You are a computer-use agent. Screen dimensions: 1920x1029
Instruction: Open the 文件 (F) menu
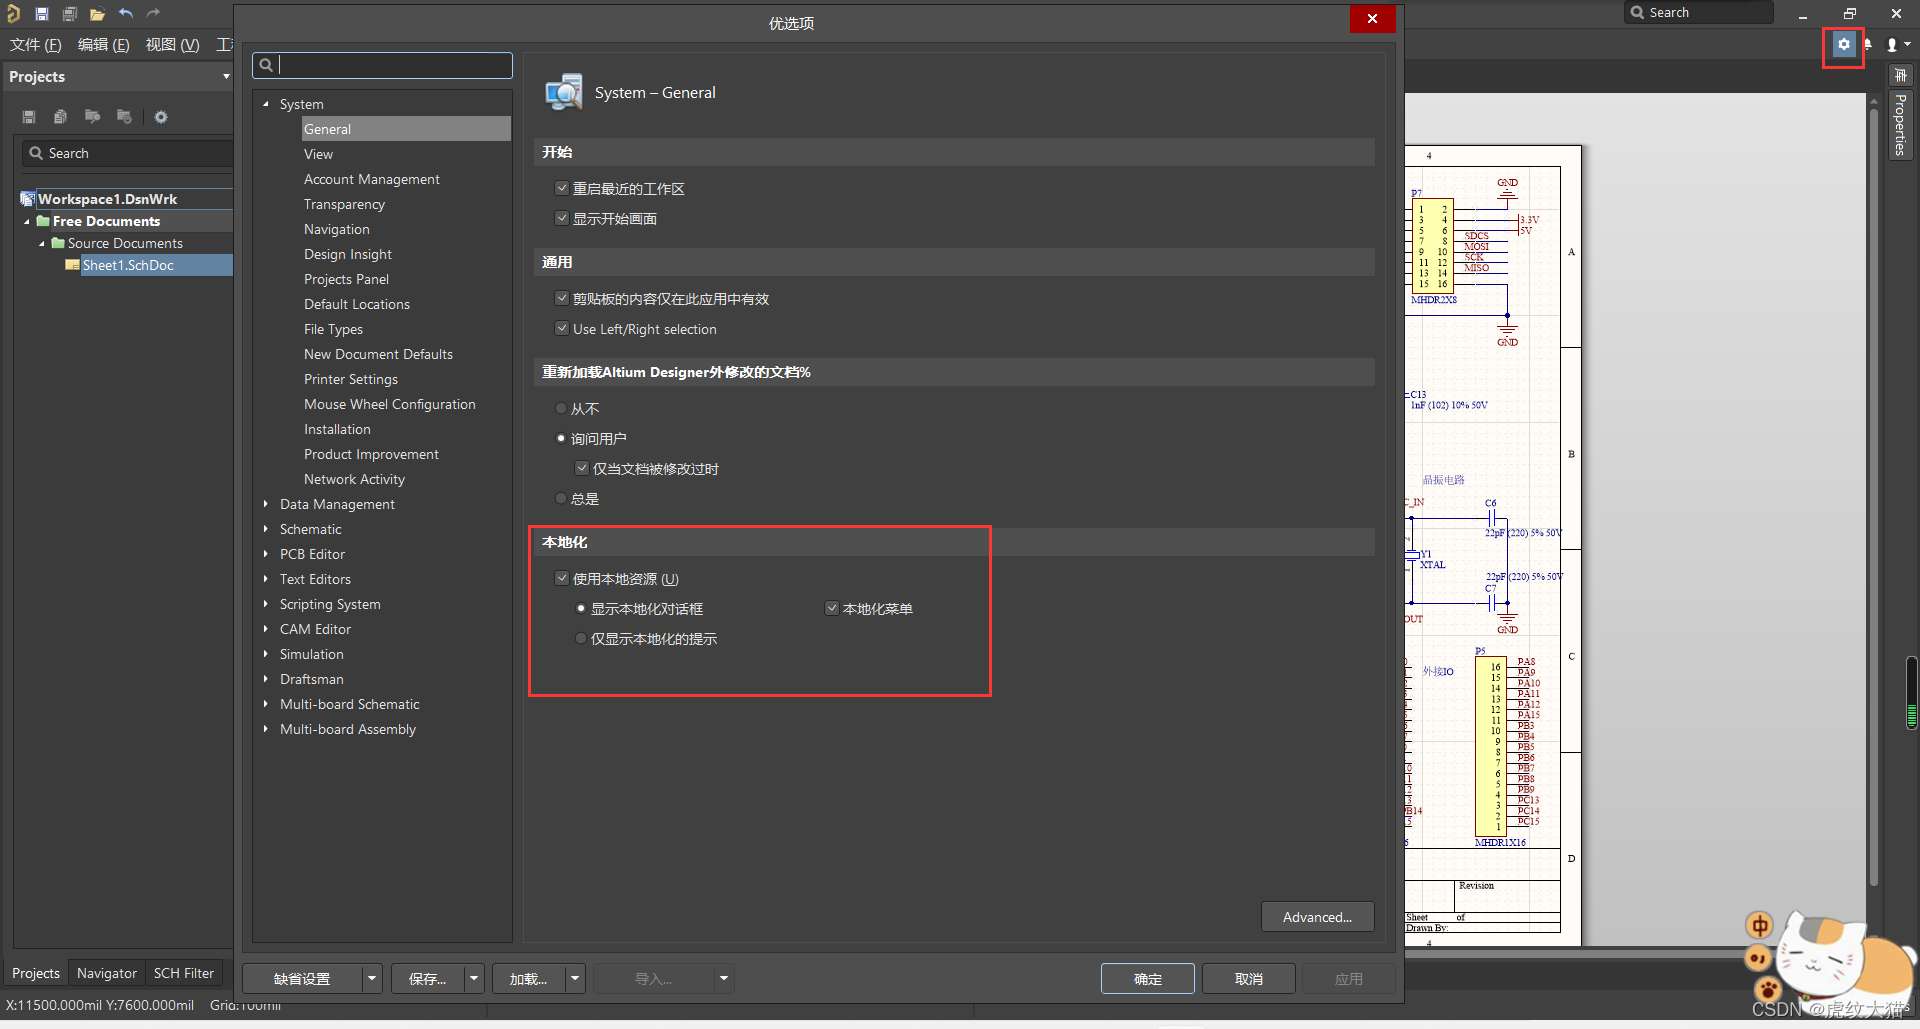[x=36, y=45]
